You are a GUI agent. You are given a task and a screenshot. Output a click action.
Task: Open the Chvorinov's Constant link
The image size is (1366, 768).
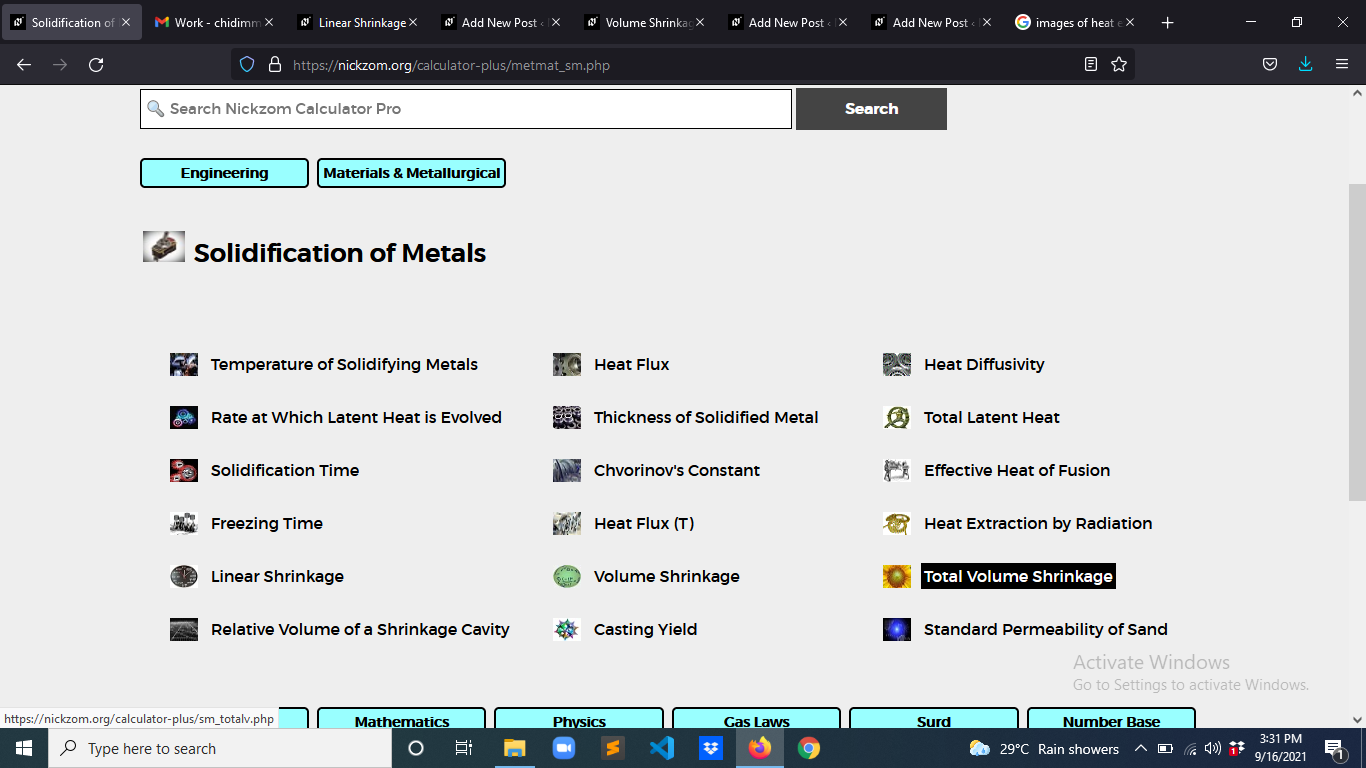click(677, 470)
